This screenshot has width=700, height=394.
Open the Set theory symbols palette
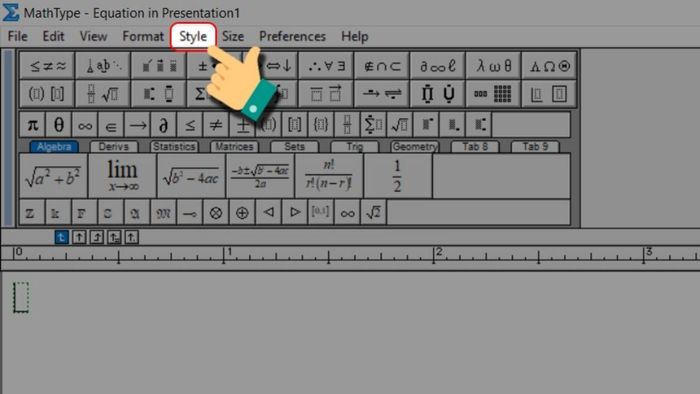pos(382,66)
